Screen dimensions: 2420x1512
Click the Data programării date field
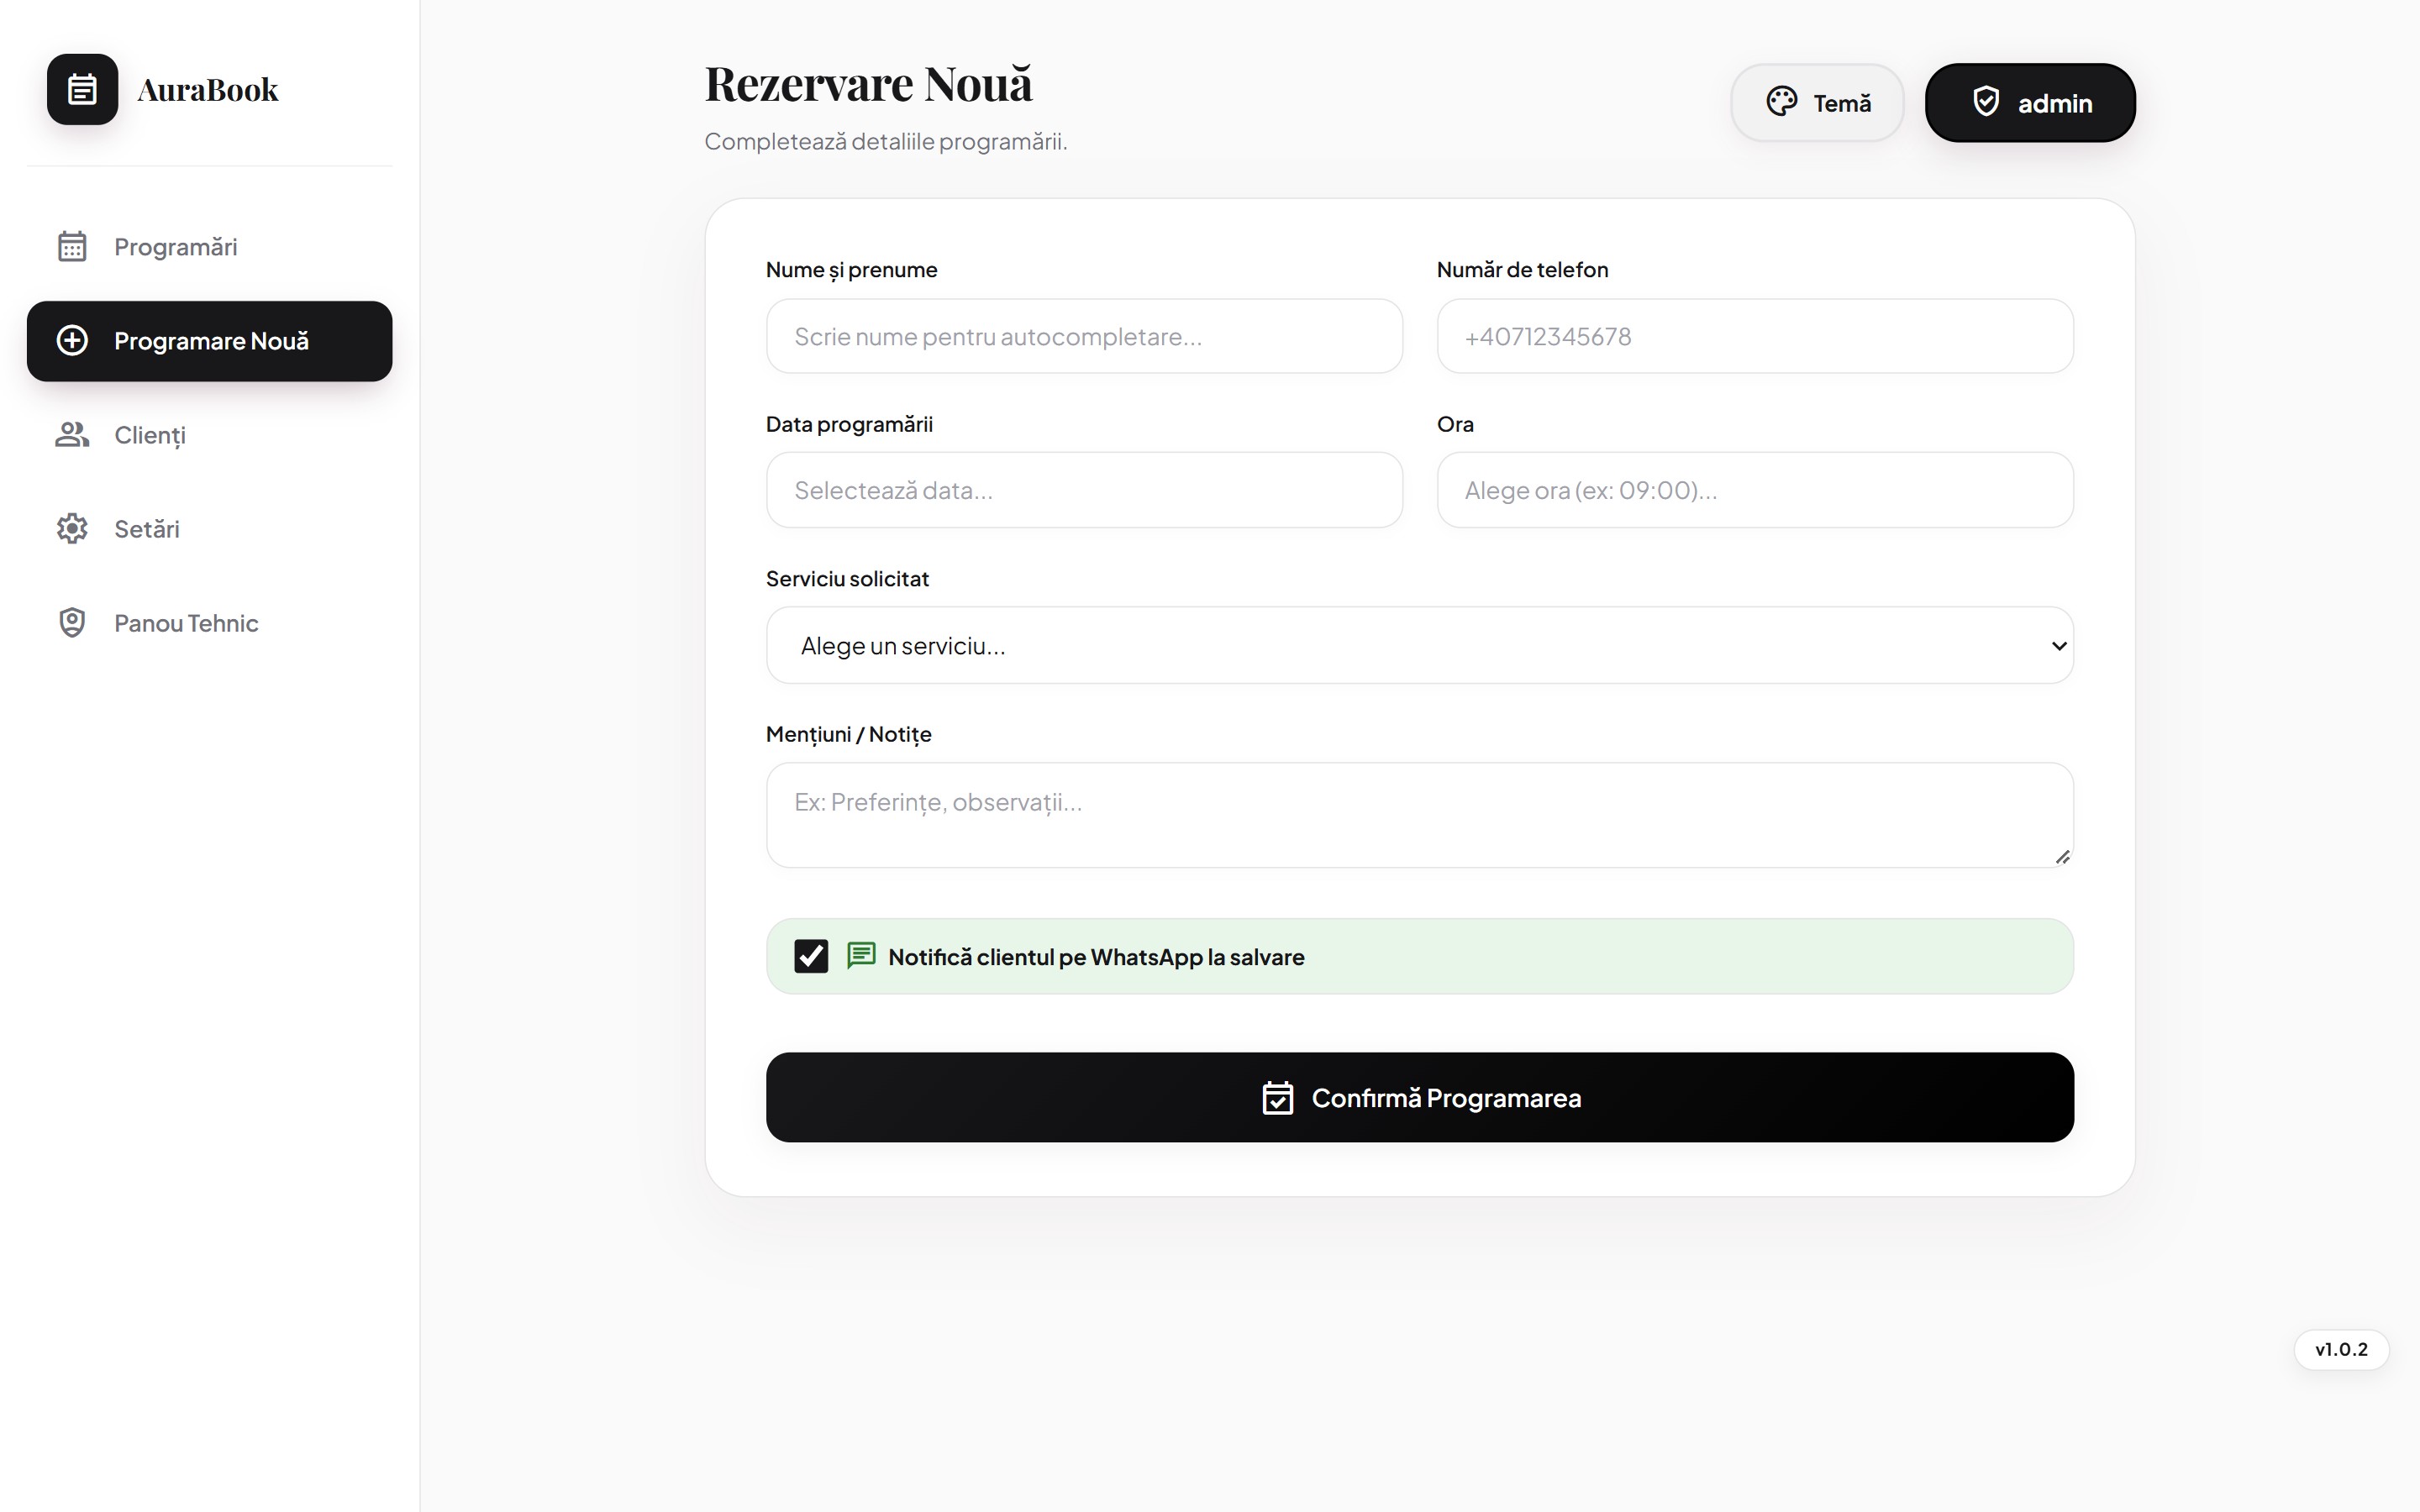pos(1084,490)
